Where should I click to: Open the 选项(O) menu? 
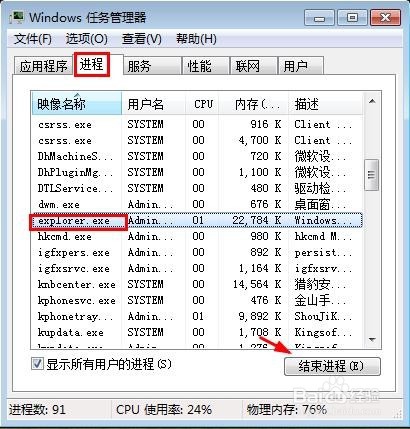click(x=87, y=39)
